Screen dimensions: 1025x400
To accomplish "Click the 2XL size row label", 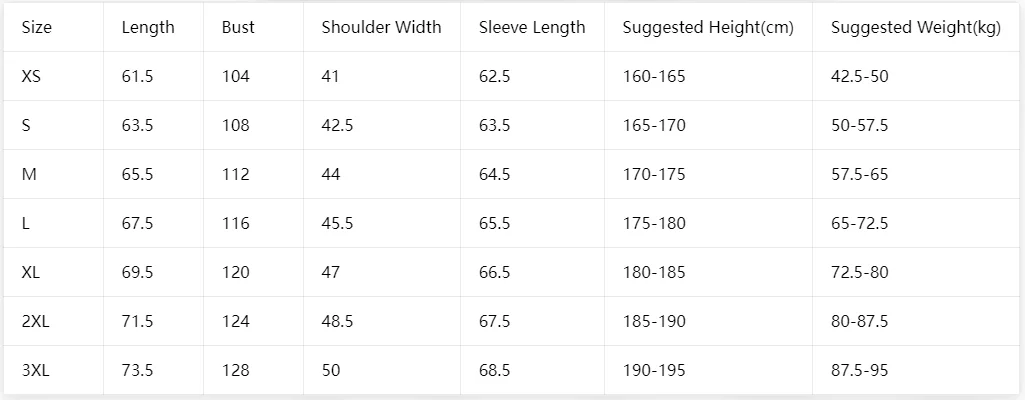I will (36, 322).
